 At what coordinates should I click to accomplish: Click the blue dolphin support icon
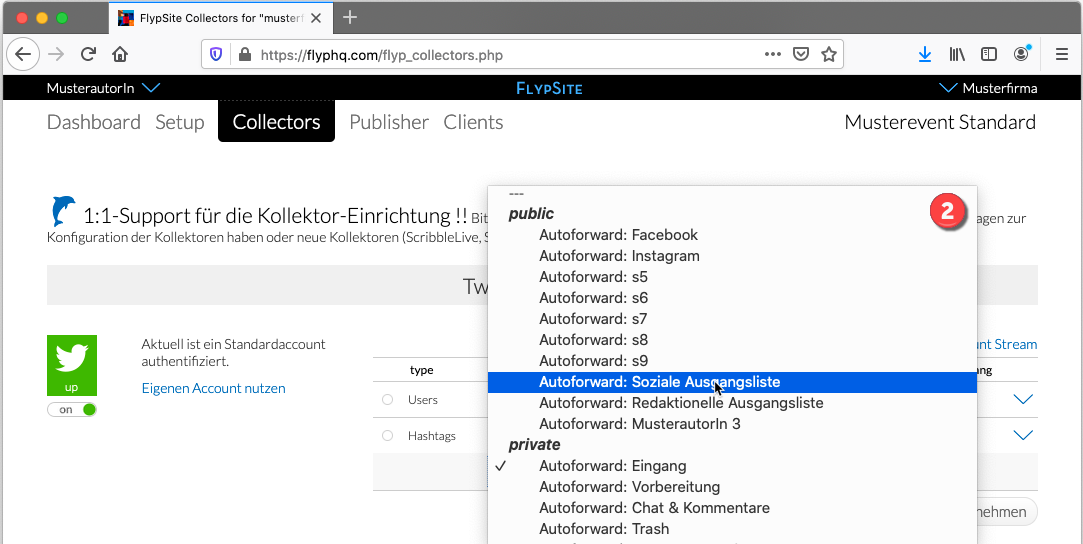click(63, 211)
